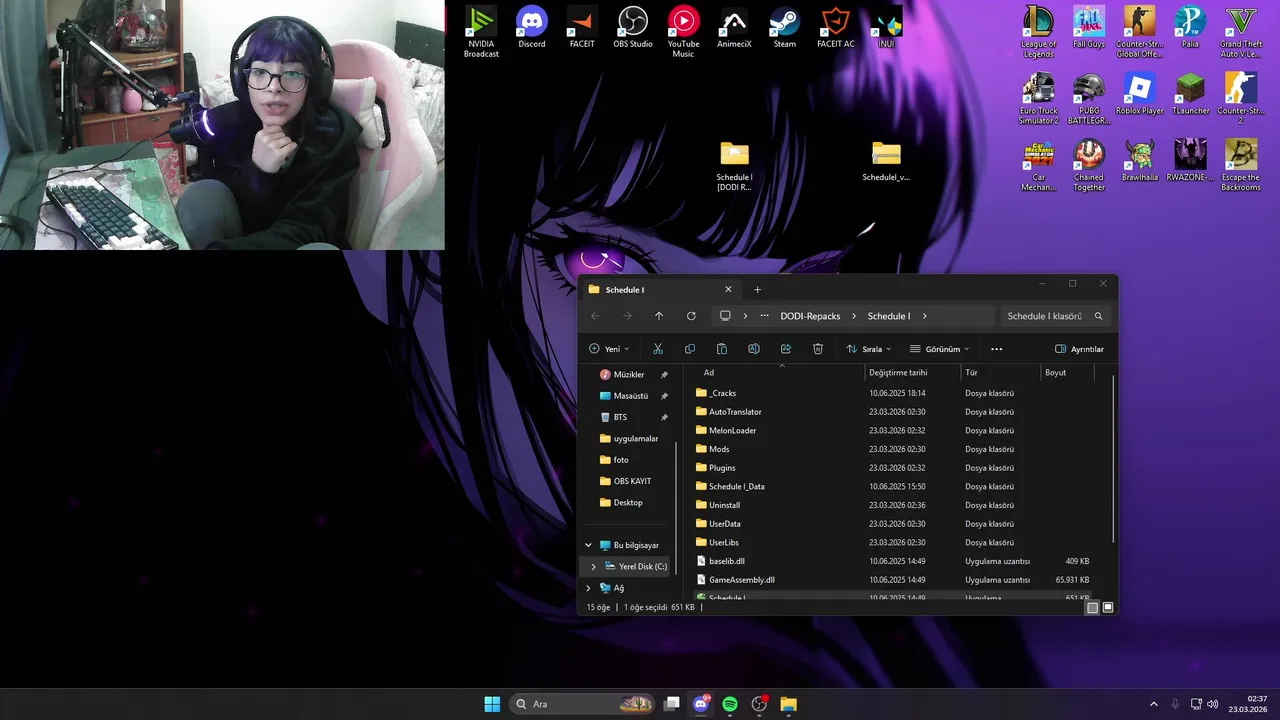Image resolution: width=1280 pixels, height=720 pixels.
Task: Click the Euro Truck Simulator 2 icon
Action: 1039,99
